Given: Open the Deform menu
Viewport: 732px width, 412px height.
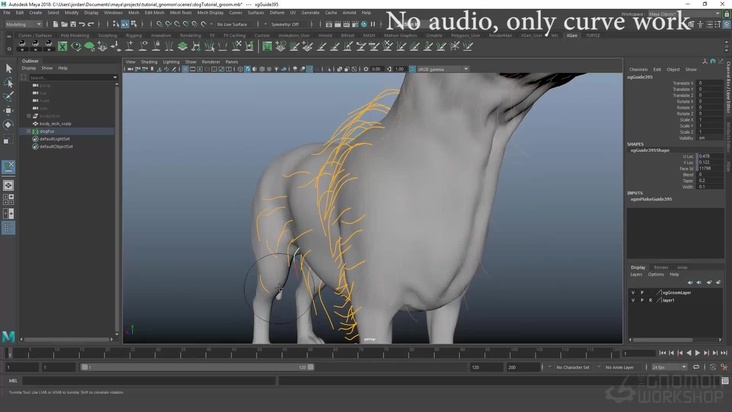Looking at the screenshot, I should 277,13.
